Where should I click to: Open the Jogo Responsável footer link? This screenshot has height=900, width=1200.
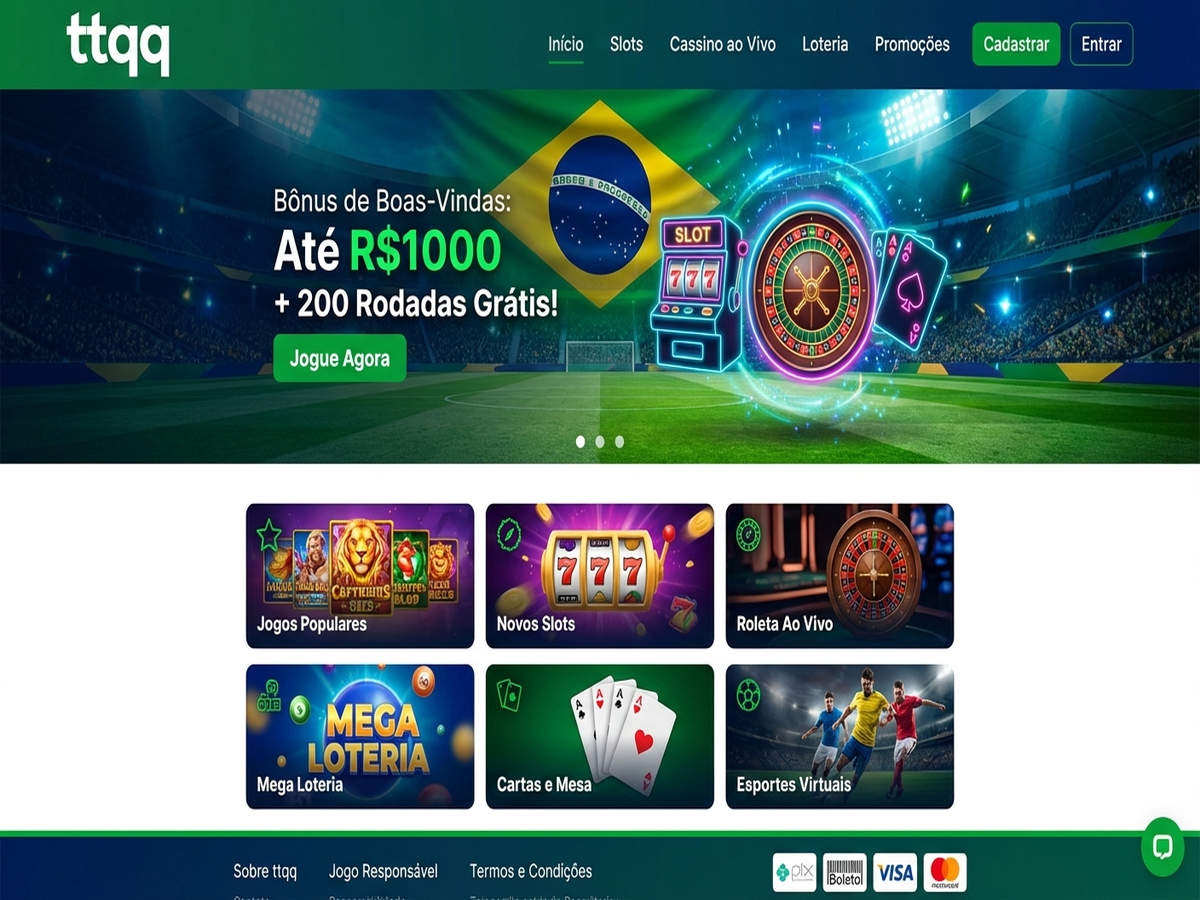(x=383, y=871)
